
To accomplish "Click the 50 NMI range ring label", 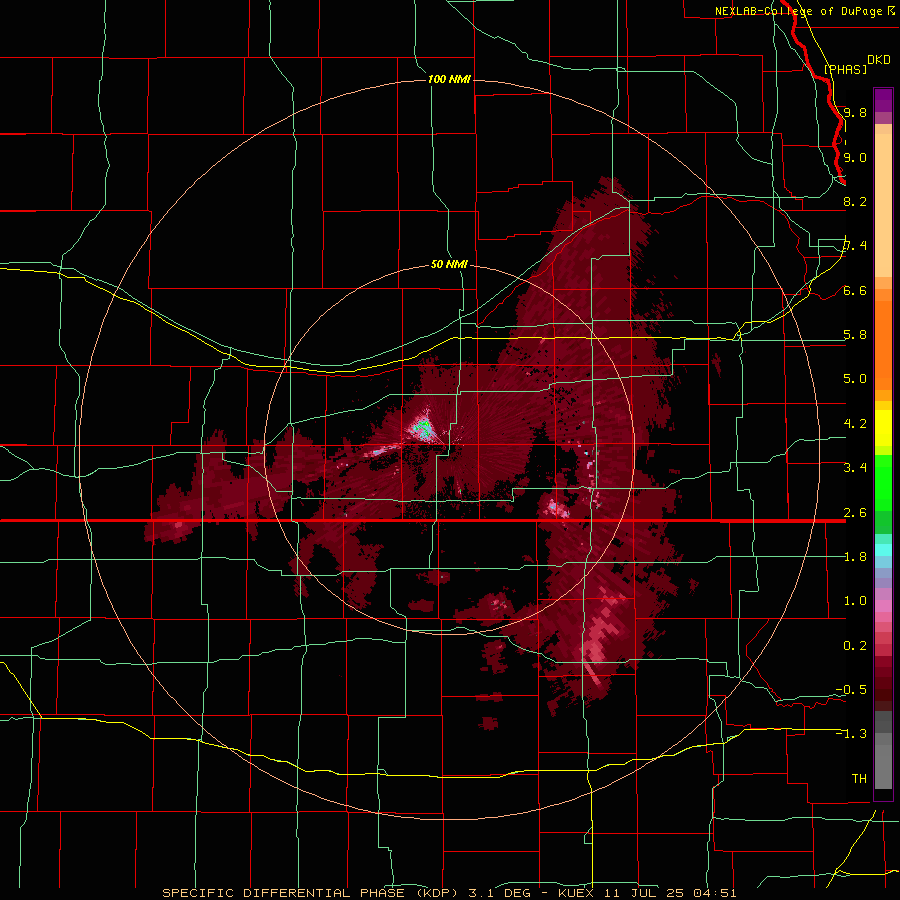I will pyautogui.click(x=449, y=265).
